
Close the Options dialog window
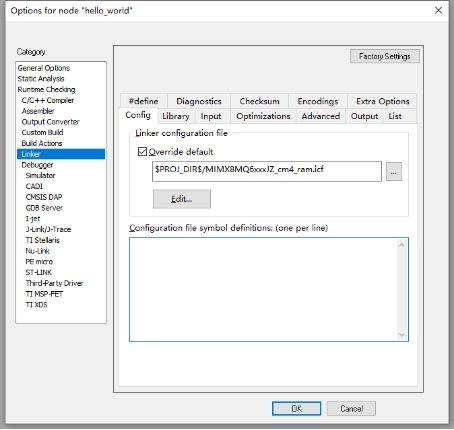(x=438, y=10)
